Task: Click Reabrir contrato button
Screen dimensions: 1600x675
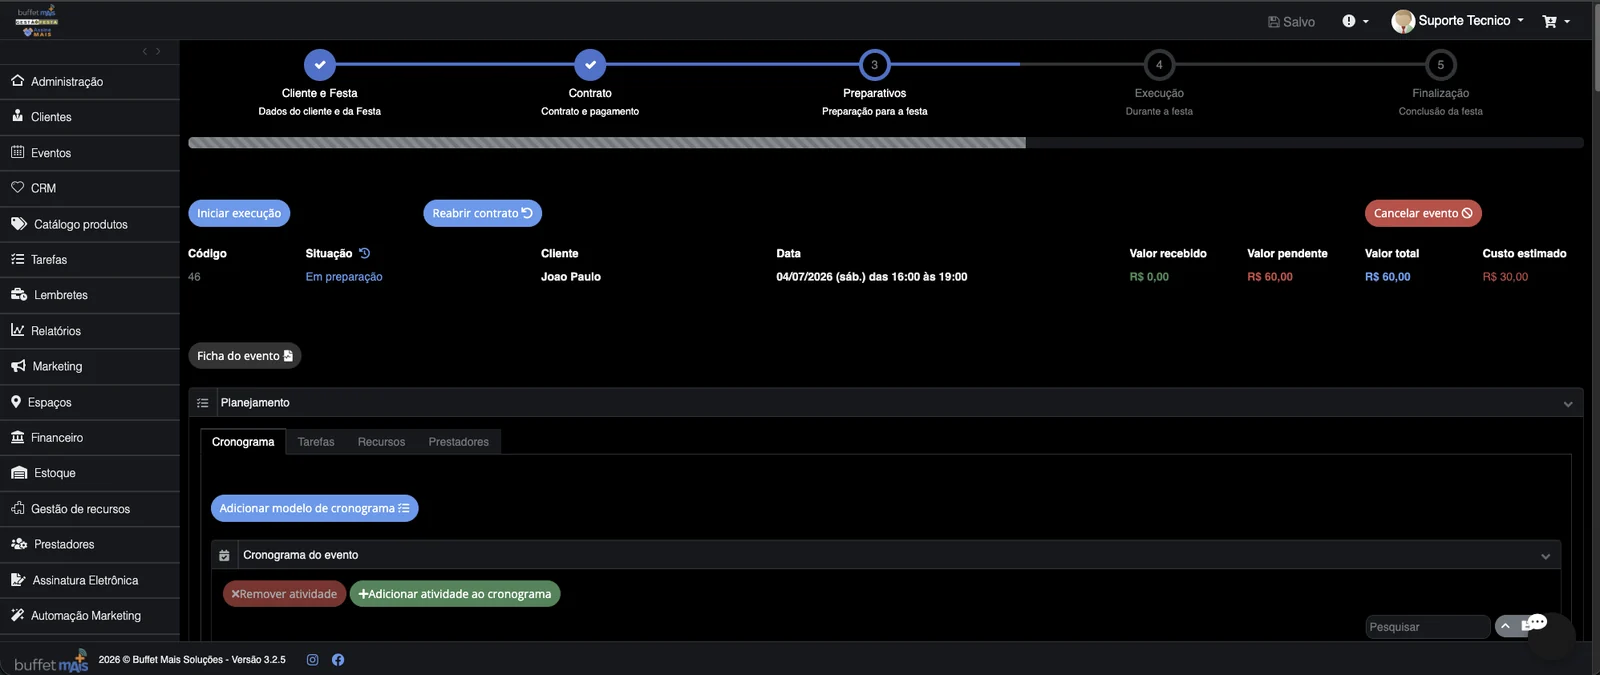Action: [482, 213]
